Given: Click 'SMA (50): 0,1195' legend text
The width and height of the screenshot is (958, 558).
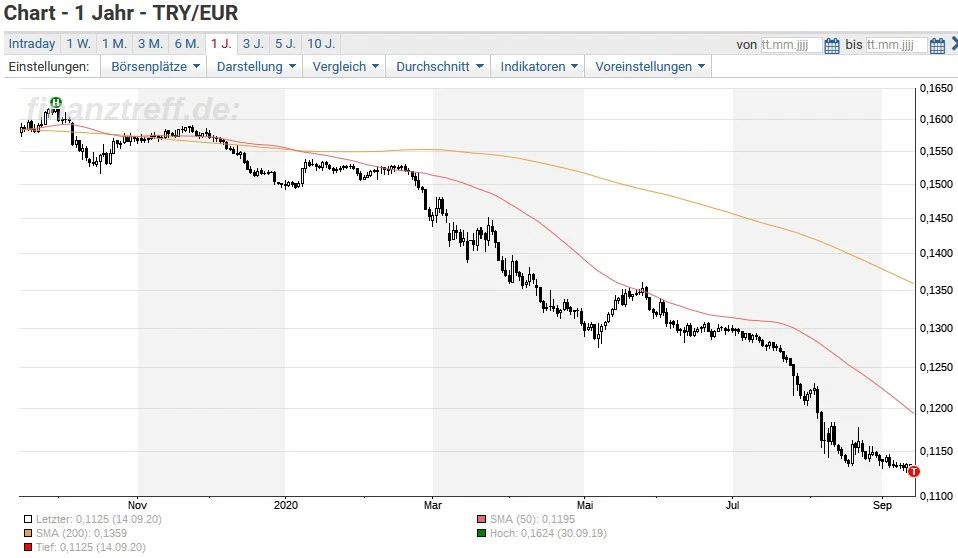Looking at the screenshot, I should [x=532, y=519].
